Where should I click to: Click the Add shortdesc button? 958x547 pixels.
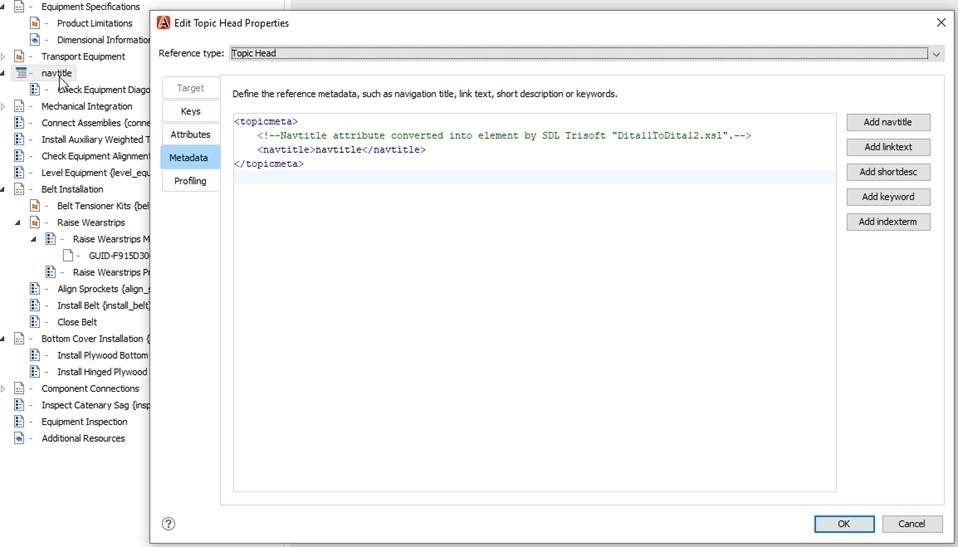888,172
